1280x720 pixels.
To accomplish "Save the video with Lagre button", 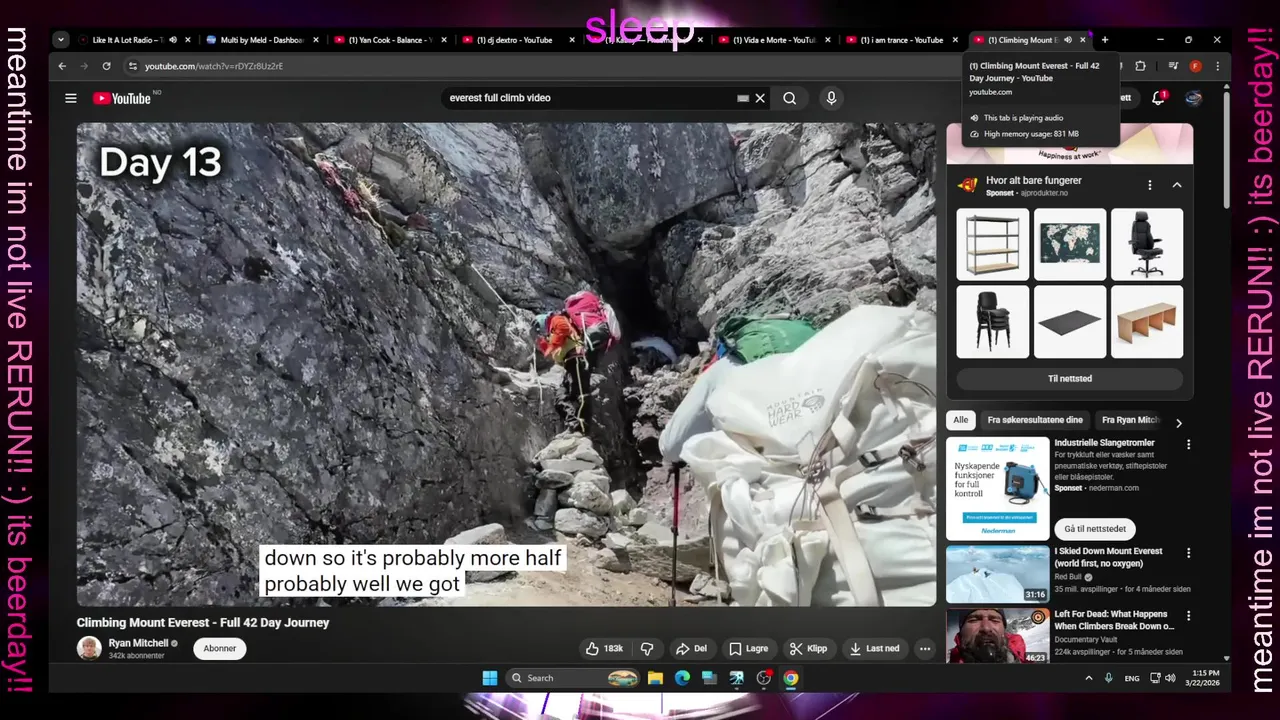I will tap(749, 648).
